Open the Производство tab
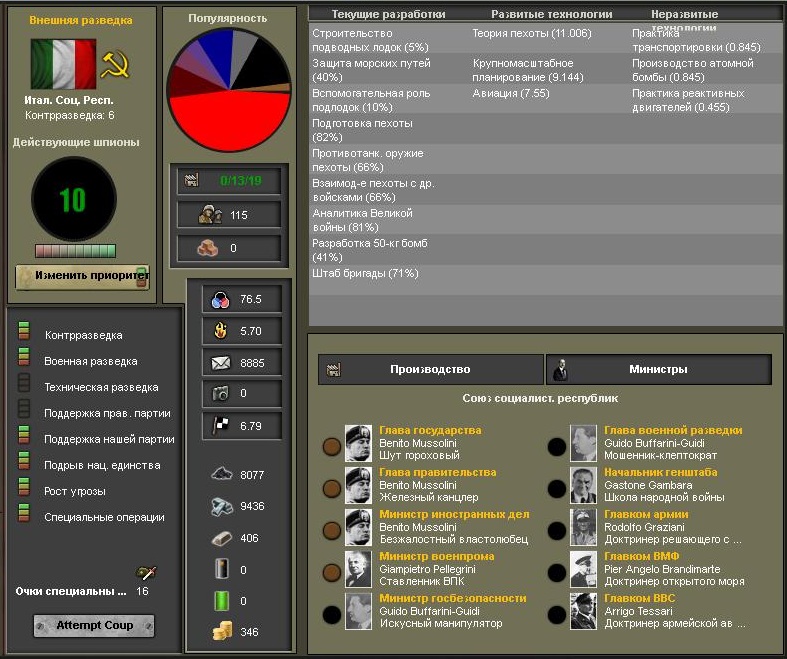Viewport: 787px width, 659px height. click(430, 369)
